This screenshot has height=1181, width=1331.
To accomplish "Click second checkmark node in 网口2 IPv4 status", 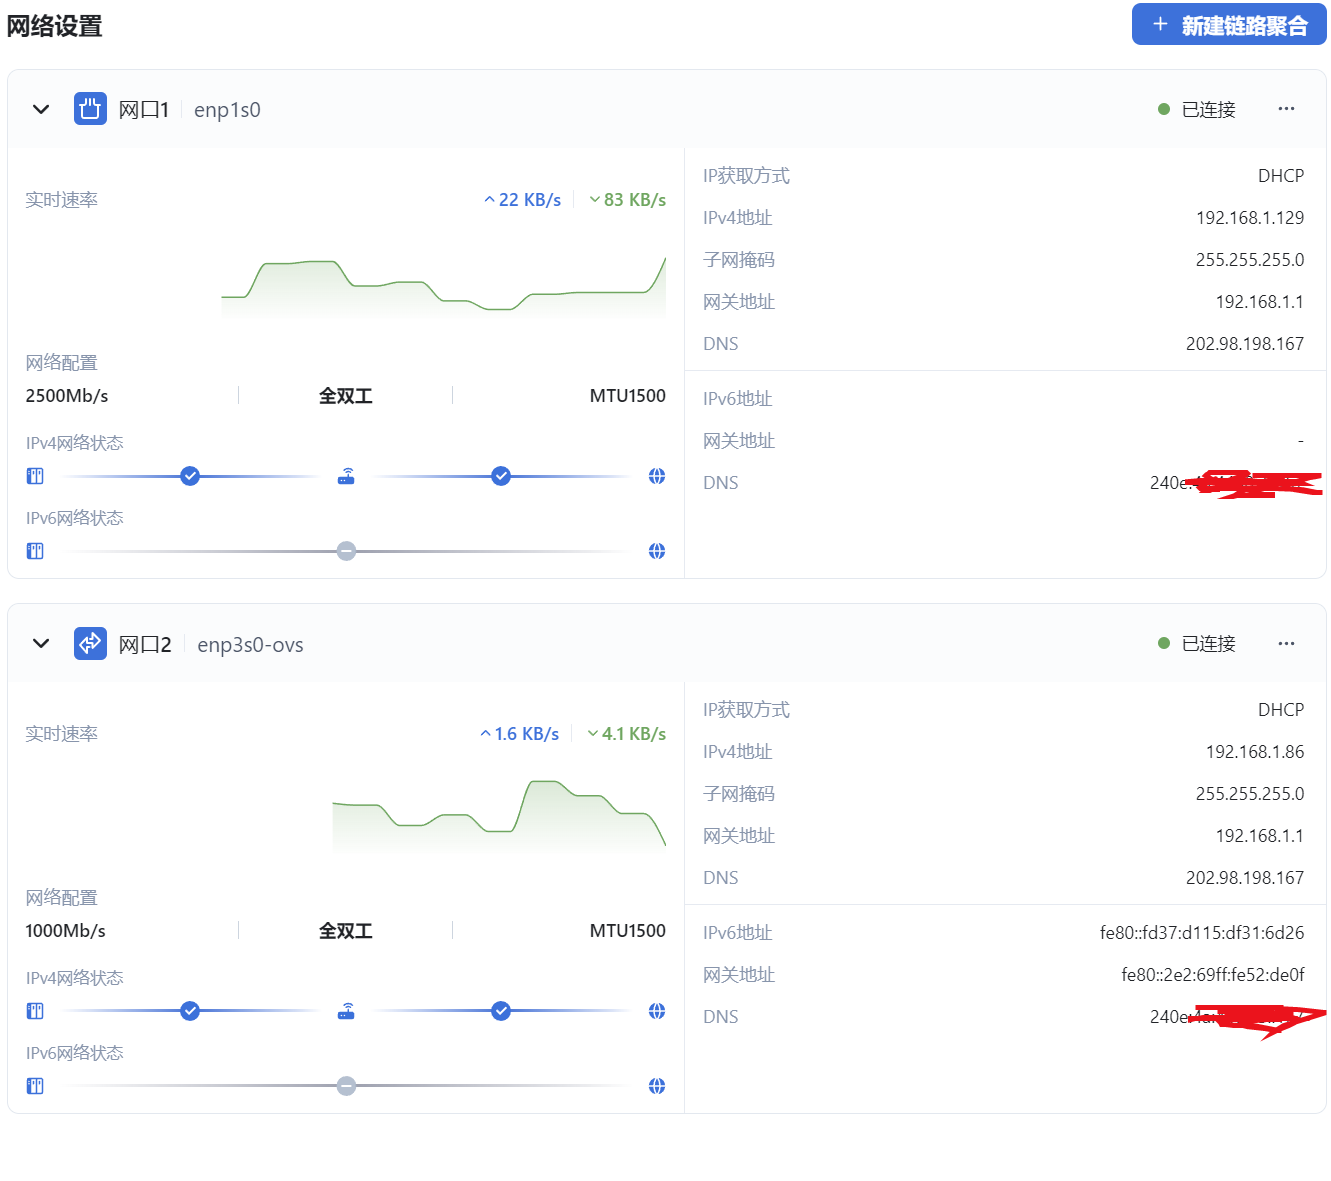I will point(501,1011).
